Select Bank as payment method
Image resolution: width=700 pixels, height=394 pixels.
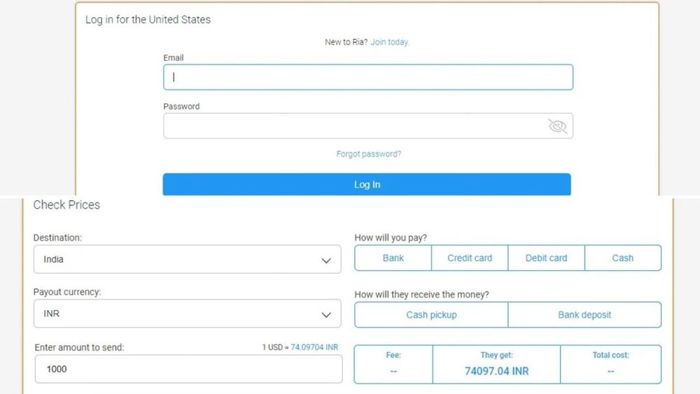click(393, 258)
